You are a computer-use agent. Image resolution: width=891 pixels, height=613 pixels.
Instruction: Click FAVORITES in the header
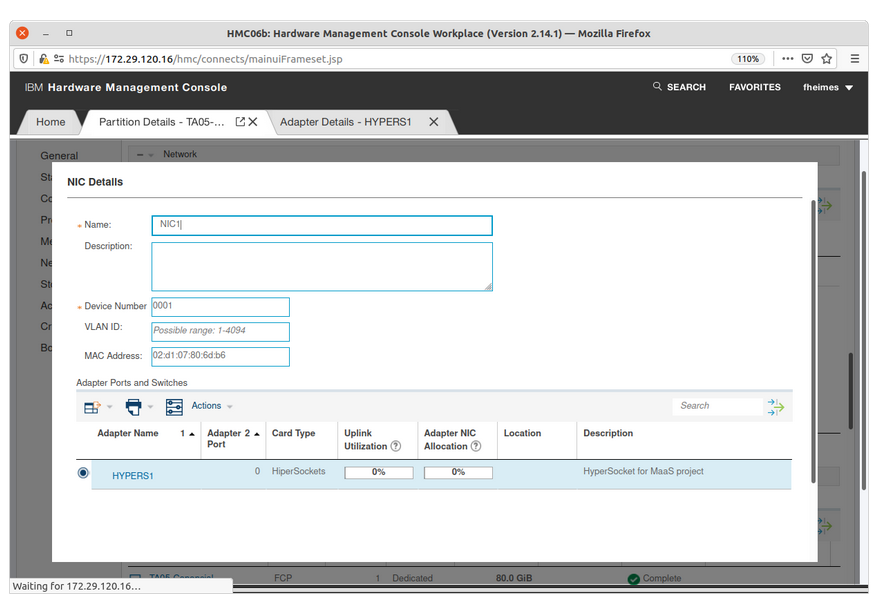tap(754, 88)
